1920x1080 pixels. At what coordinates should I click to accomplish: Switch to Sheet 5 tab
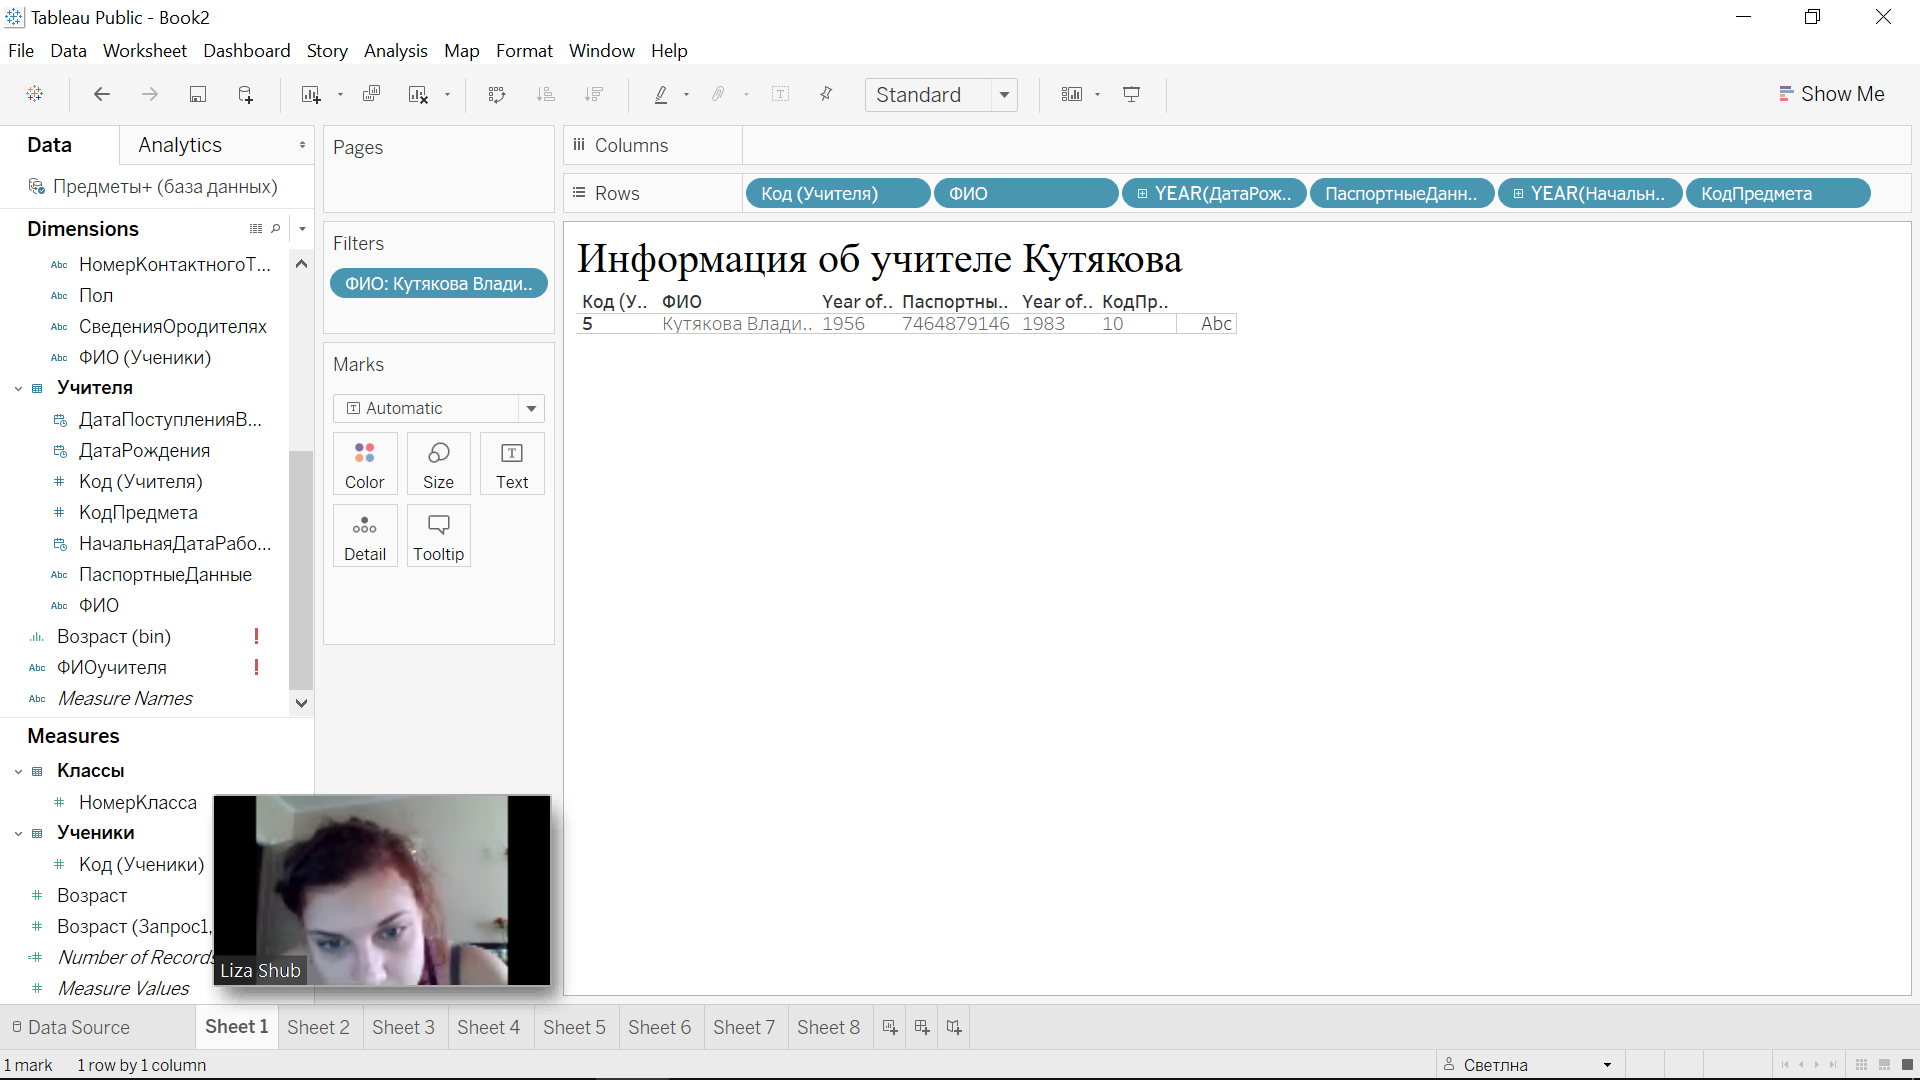pos(574,1027)
